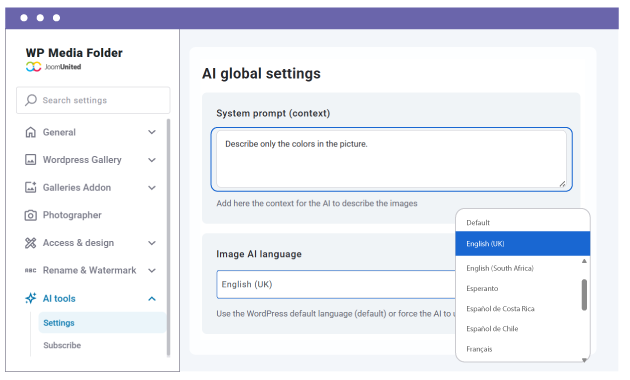630x380 pixels.
Task: Click the Access & design tools icon
Action: (31, 243)
